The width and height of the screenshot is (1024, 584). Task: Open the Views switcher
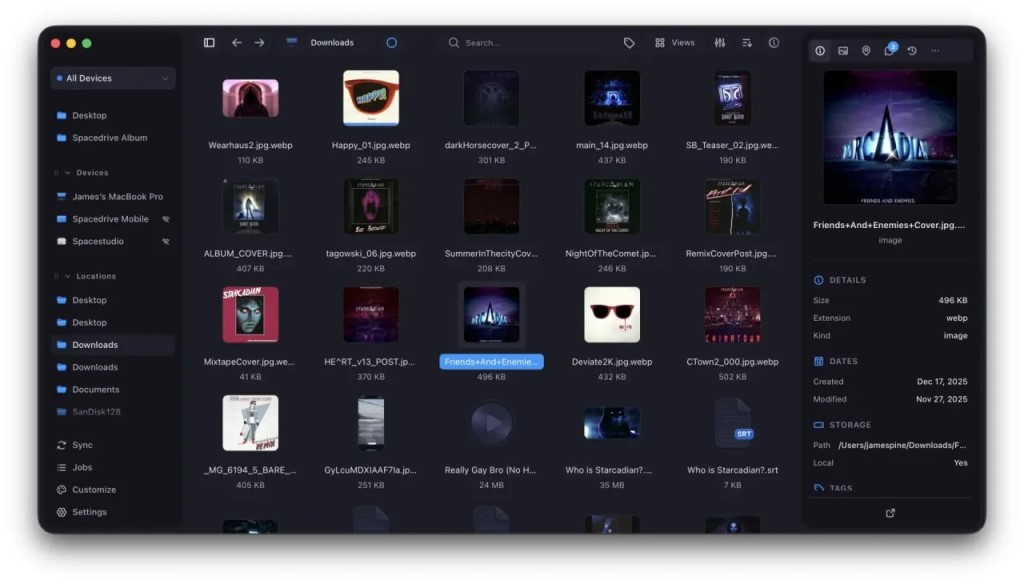675,42
